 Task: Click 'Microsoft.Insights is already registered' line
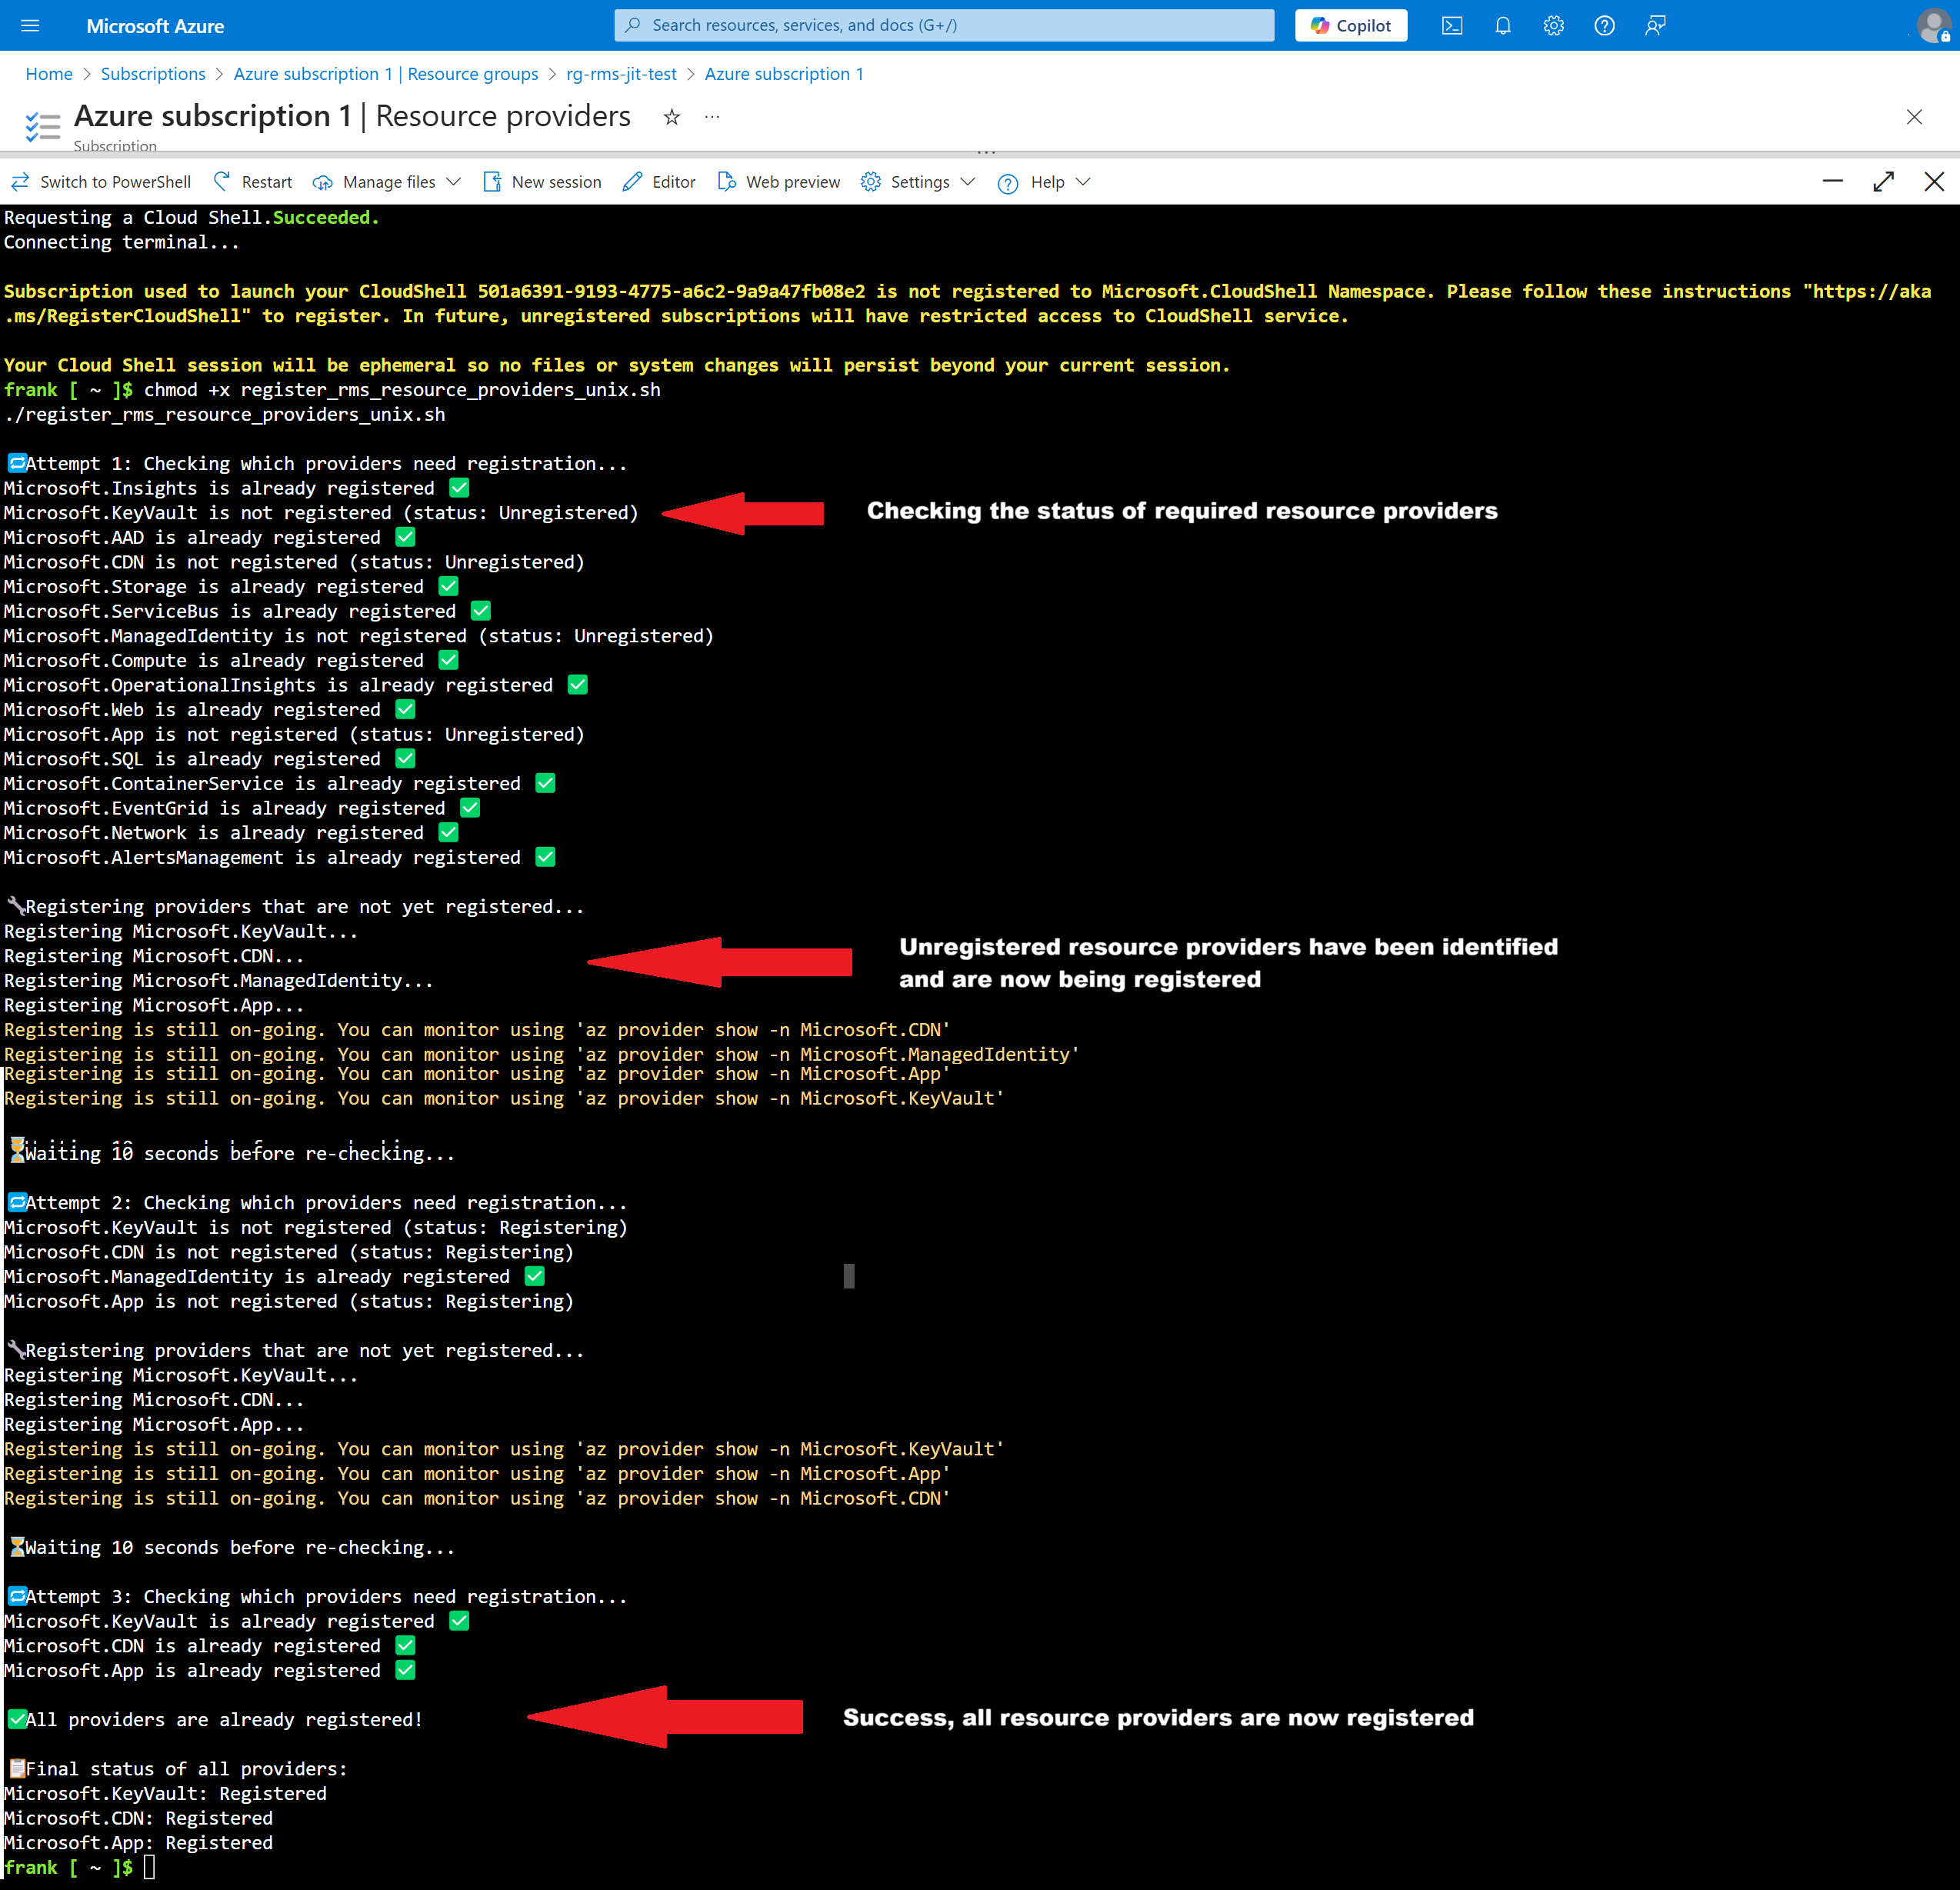(x=236, y=488)
